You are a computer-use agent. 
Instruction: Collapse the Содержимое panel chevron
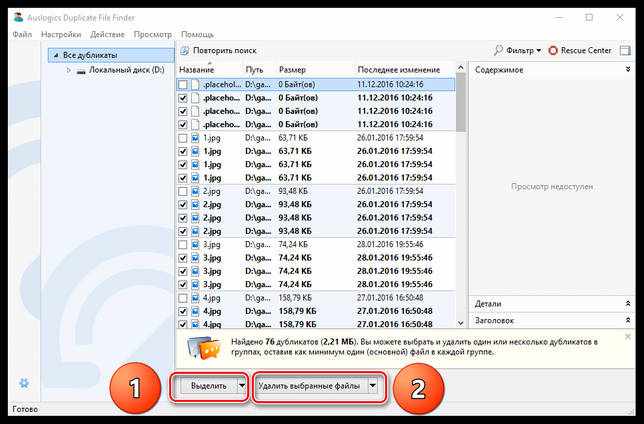[x=628, y=69]
